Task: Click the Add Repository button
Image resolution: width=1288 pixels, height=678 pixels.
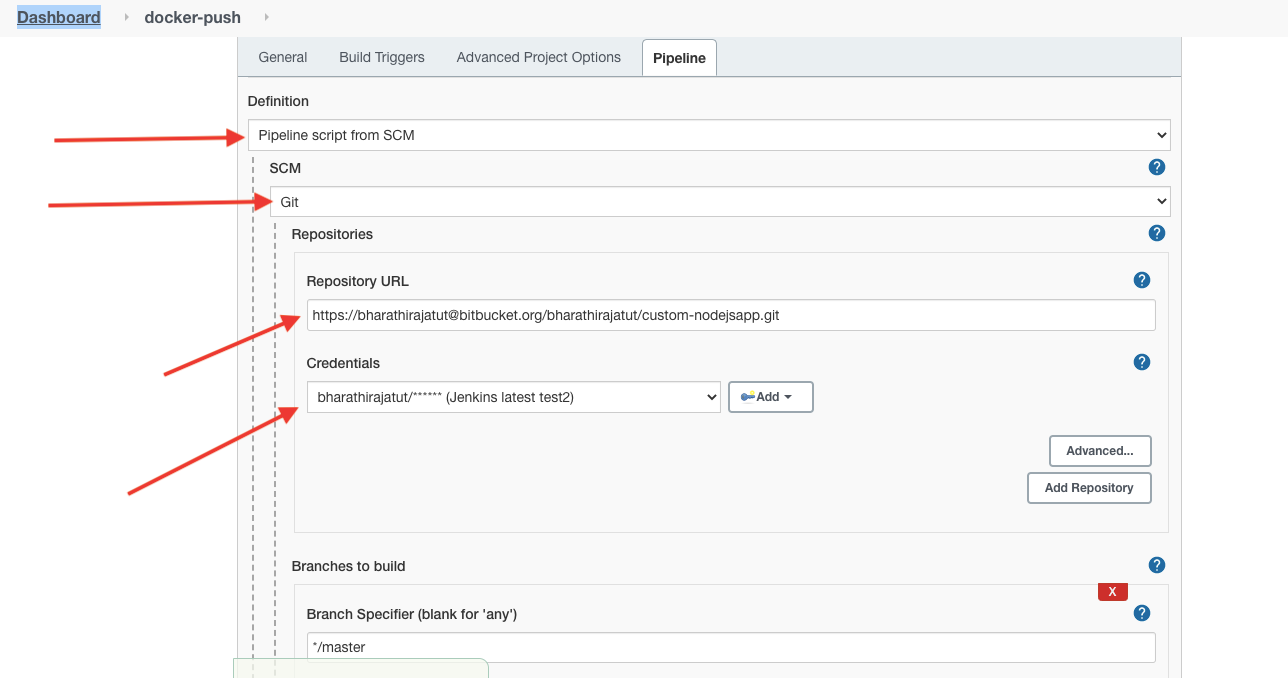Action: (1088, 488)
